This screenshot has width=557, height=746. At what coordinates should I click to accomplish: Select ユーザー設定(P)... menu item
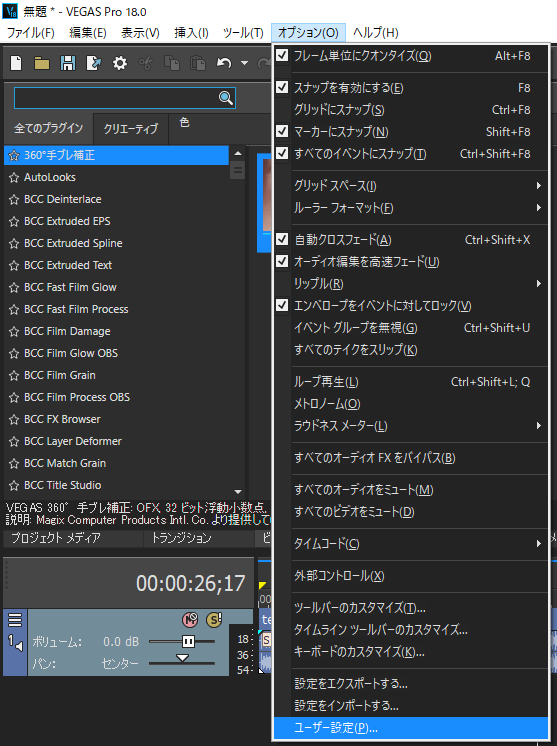tap(411, 728)
